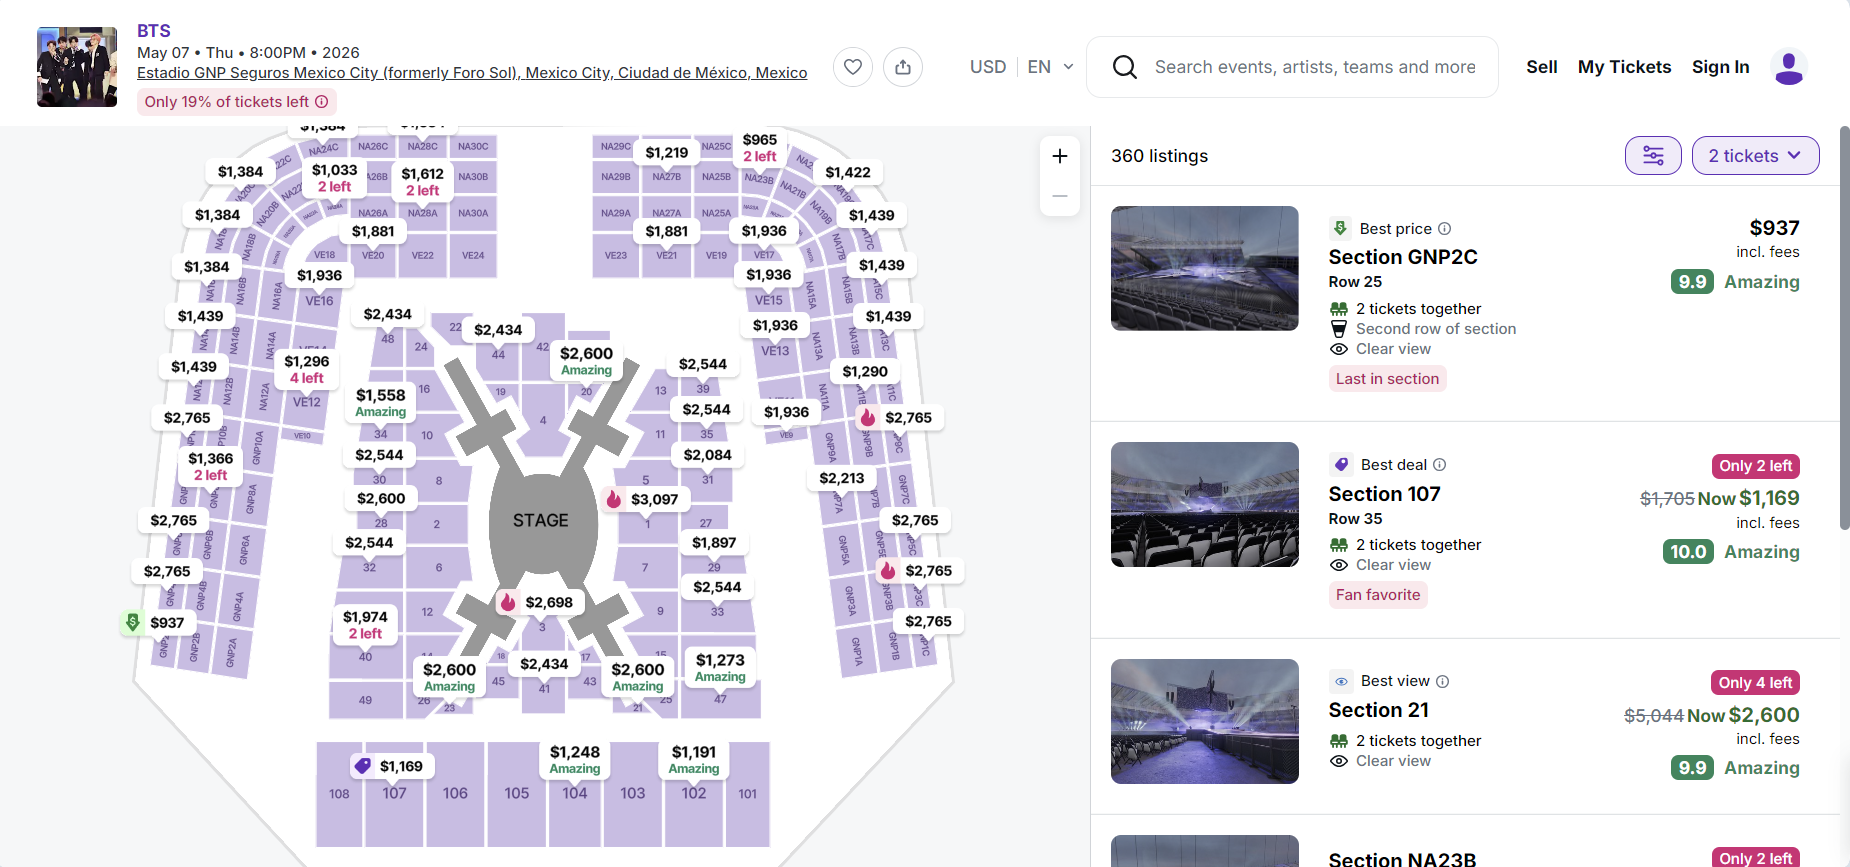Select the $1,974 2 left marker
1850x867 pixels.
pyautogui.click(x=365, y=625)
